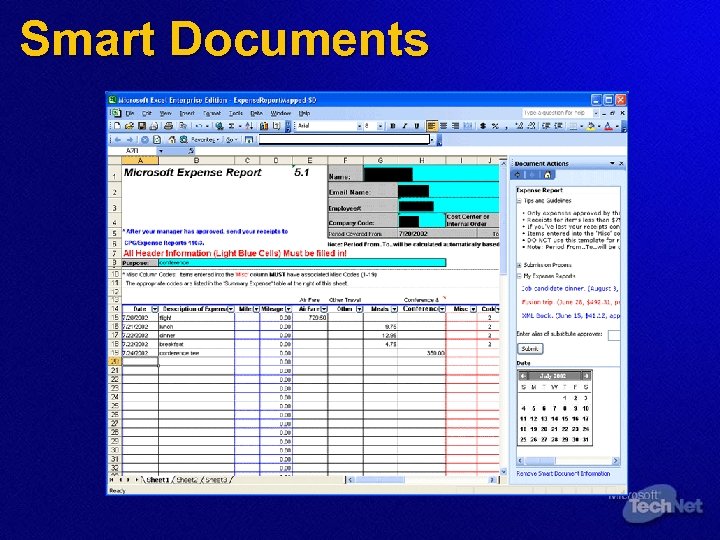Viewport: 720px width, 540px height.
Task: Click the Sort Ascending icon
Action: point(249,126)
